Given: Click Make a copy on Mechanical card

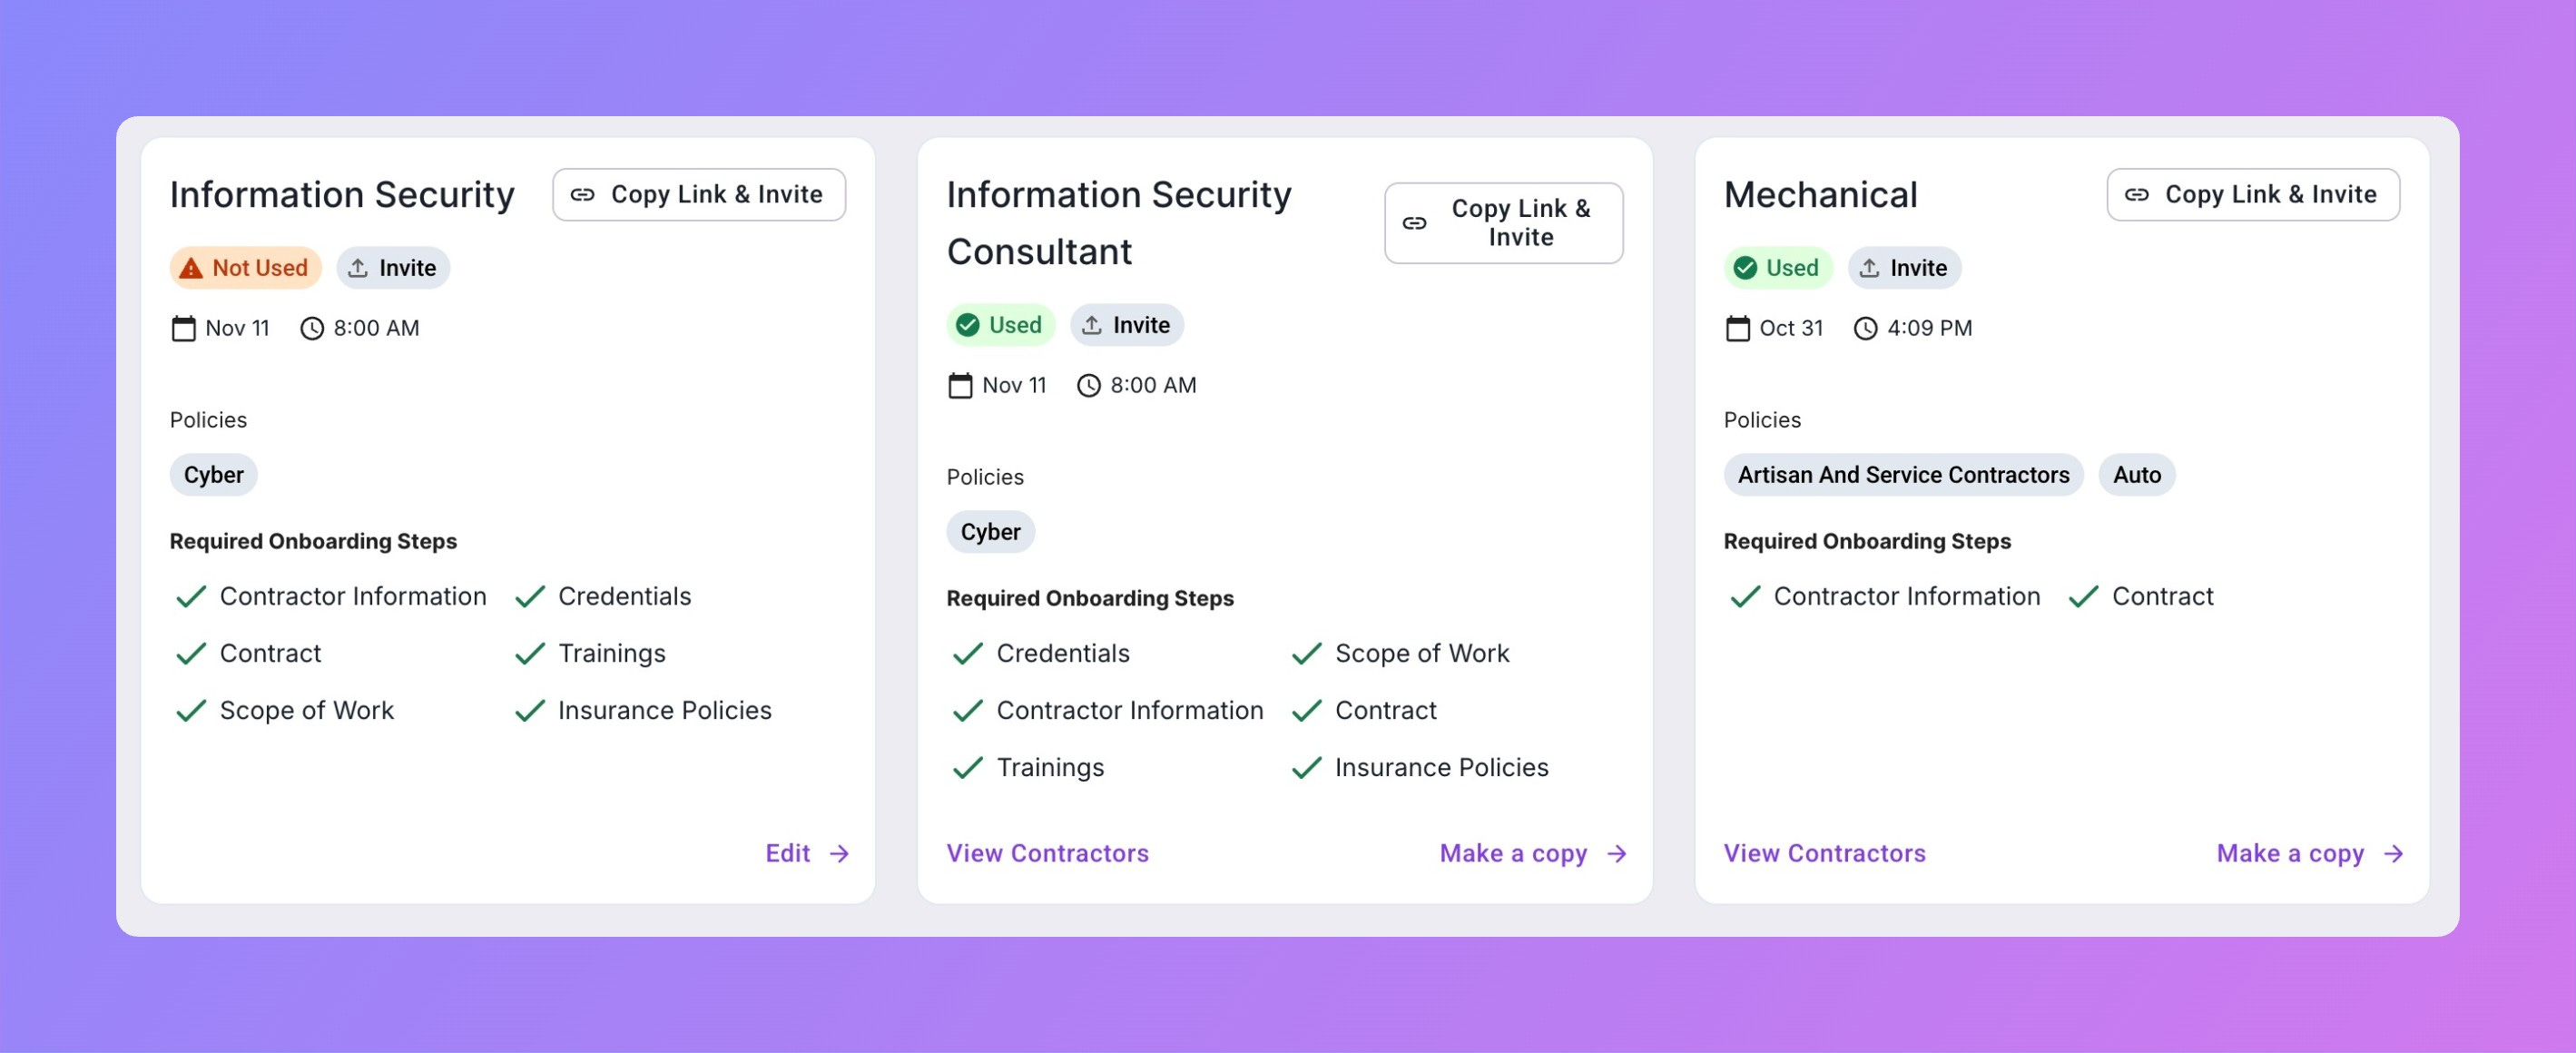Looking at the screenshot, I should click(2289, 853).
